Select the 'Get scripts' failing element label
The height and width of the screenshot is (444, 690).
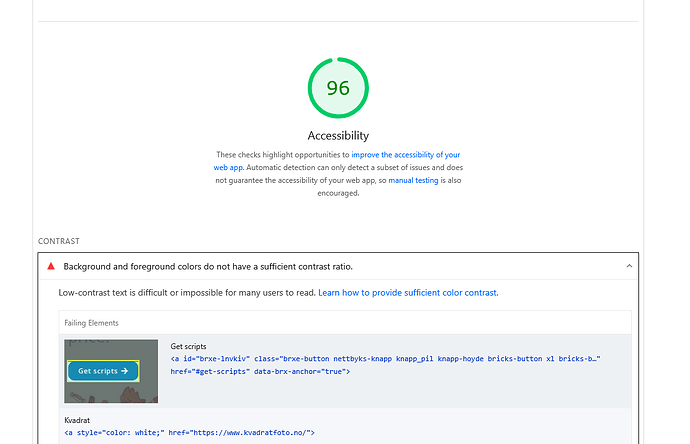point(189,346)
